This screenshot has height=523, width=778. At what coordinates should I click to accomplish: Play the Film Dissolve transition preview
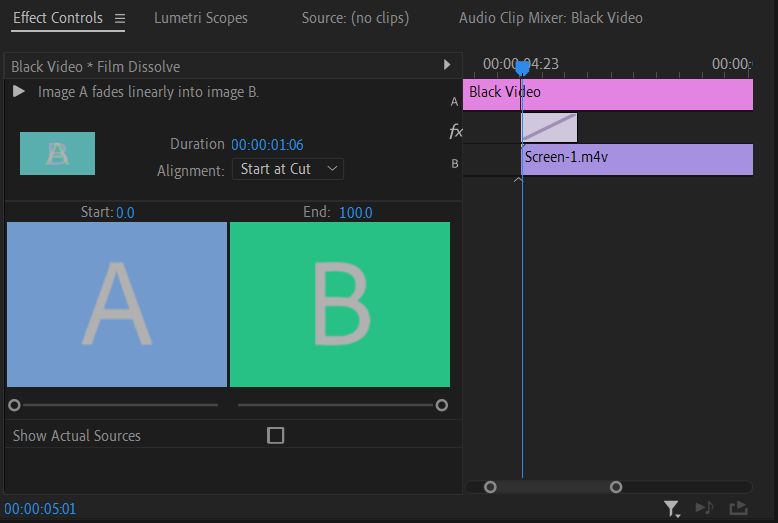19,92
